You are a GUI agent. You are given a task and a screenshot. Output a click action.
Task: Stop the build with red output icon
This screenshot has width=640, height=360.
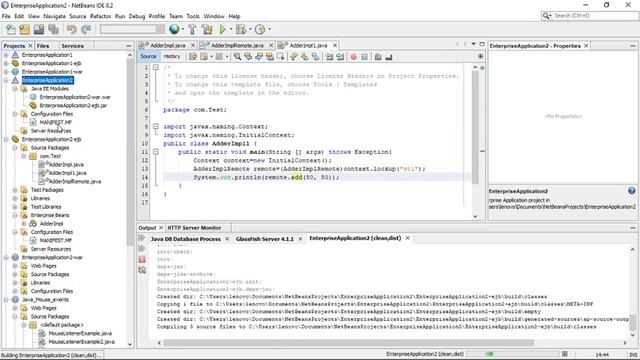(x=142, y=259)
